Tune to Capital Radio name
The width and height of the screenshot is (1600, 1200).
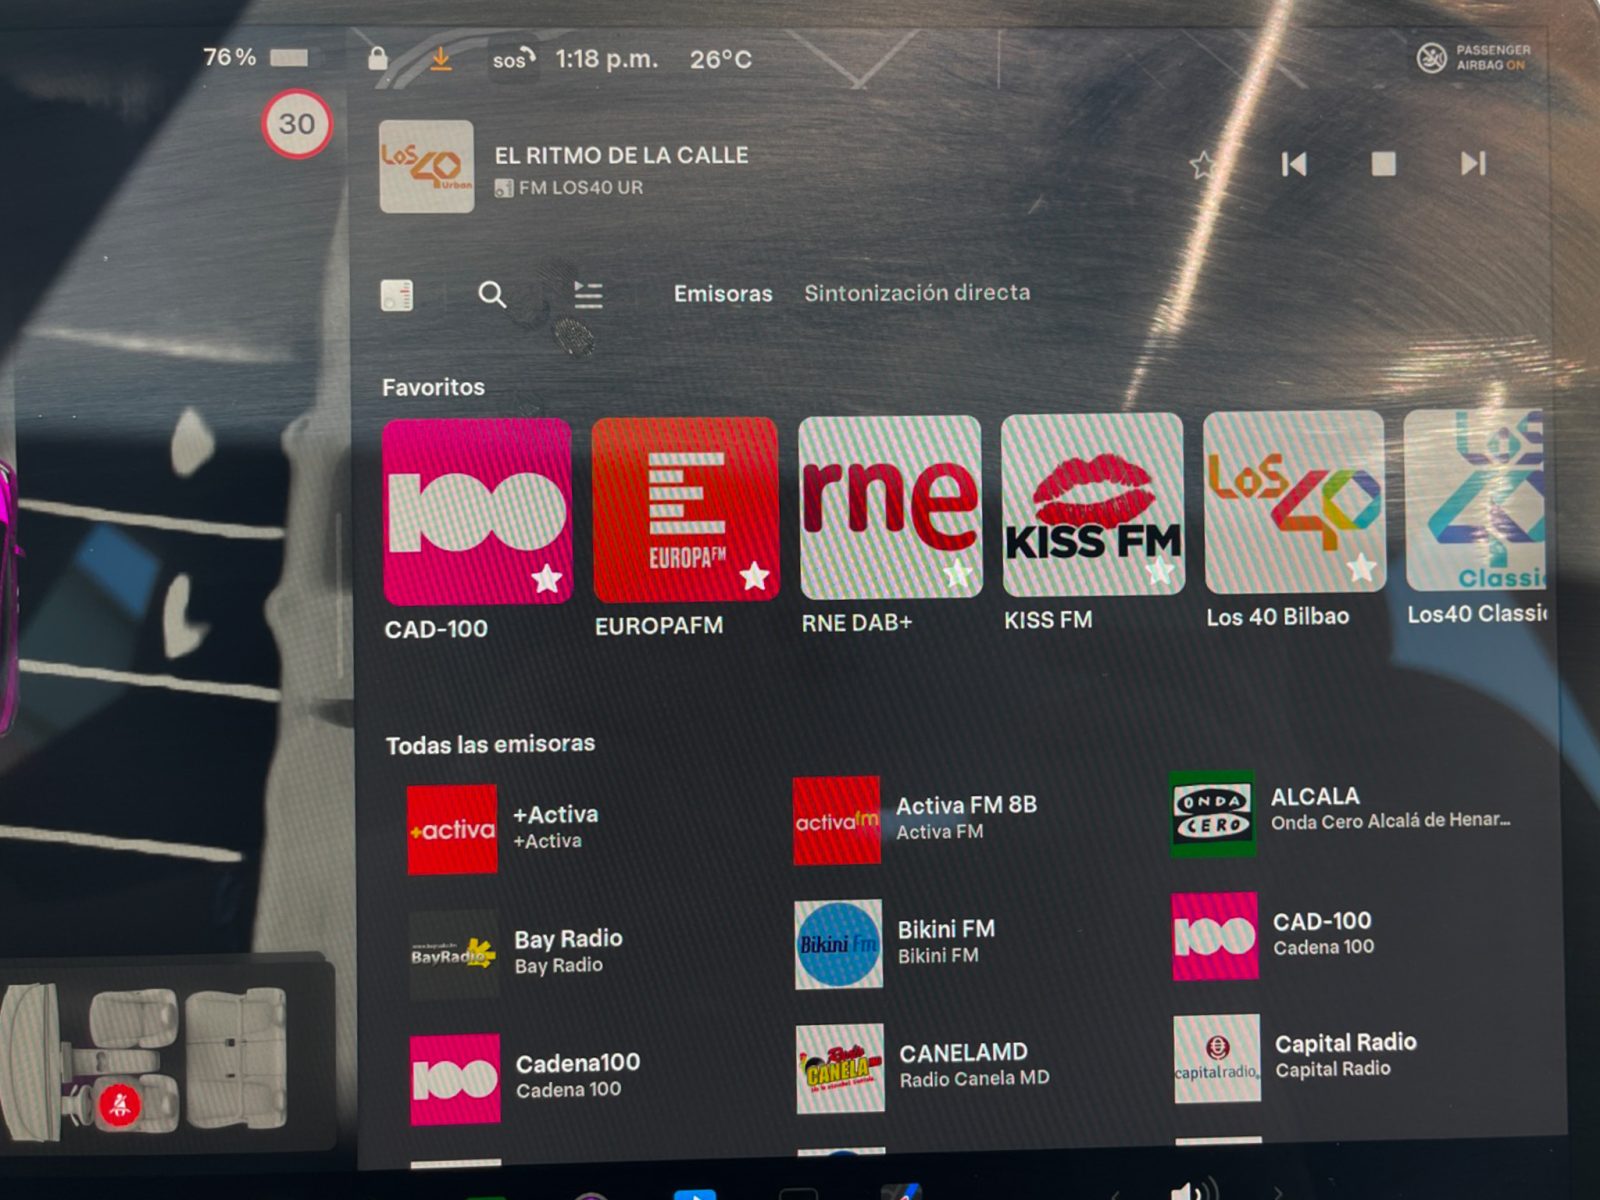(x=1346, y=1043)
